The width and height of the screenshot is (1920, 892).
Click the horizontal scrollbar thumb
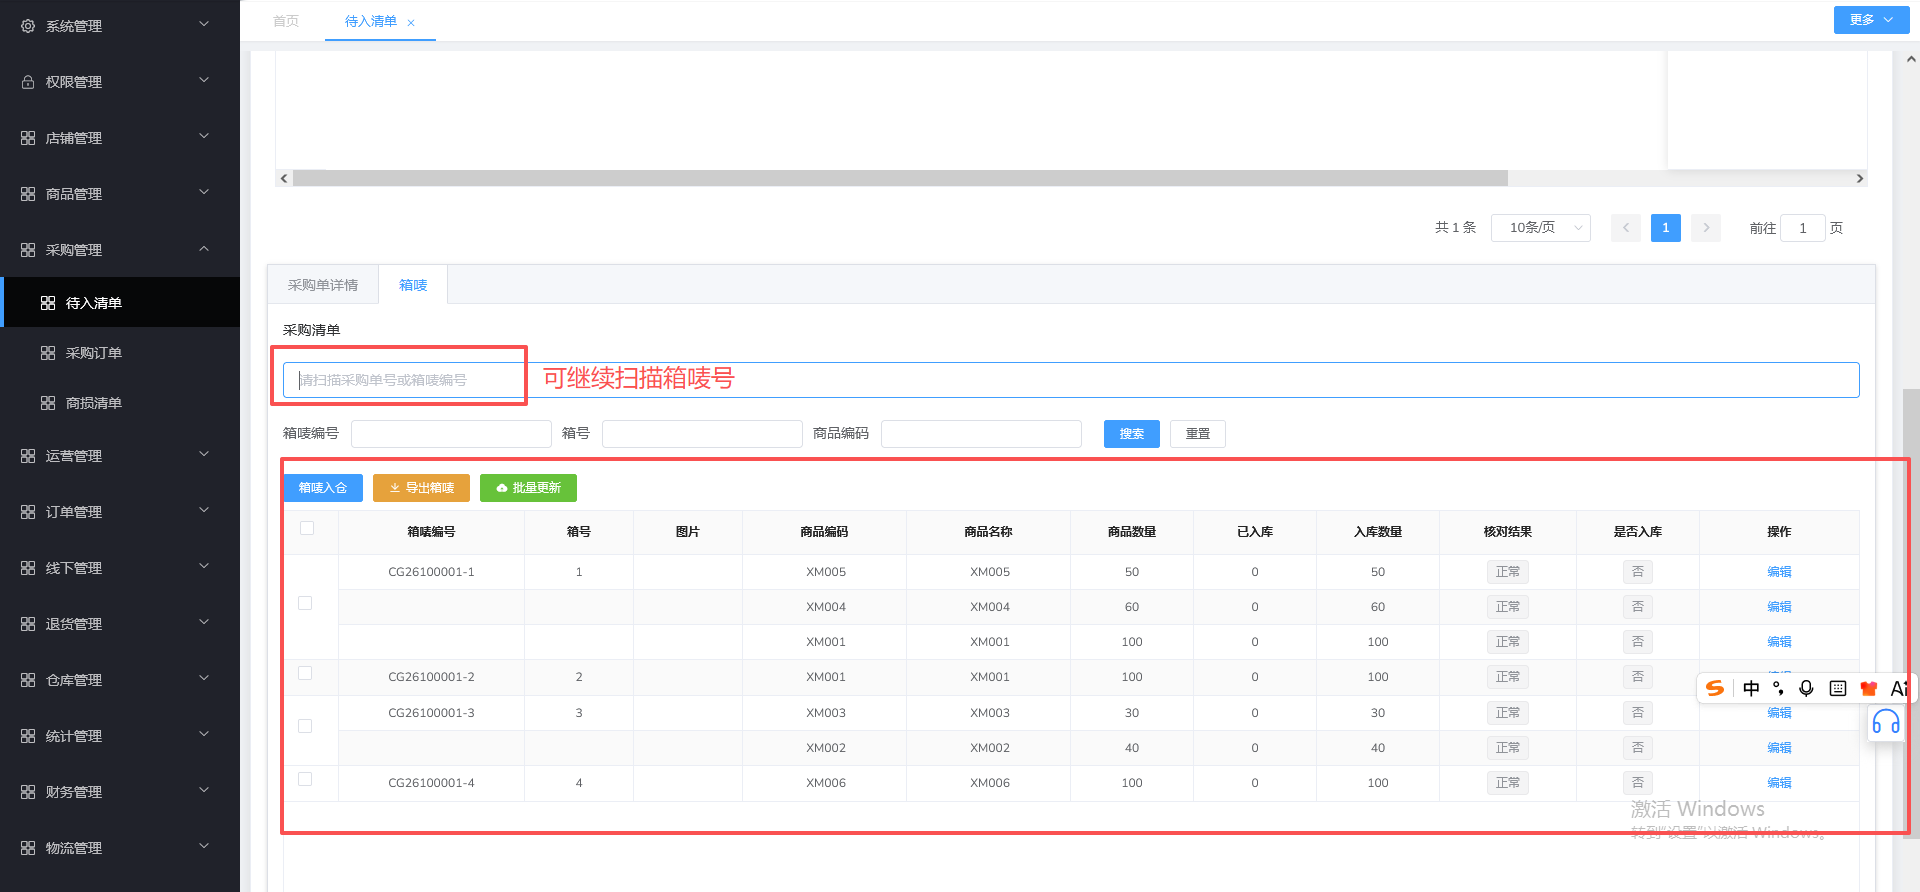pos(900,178)
